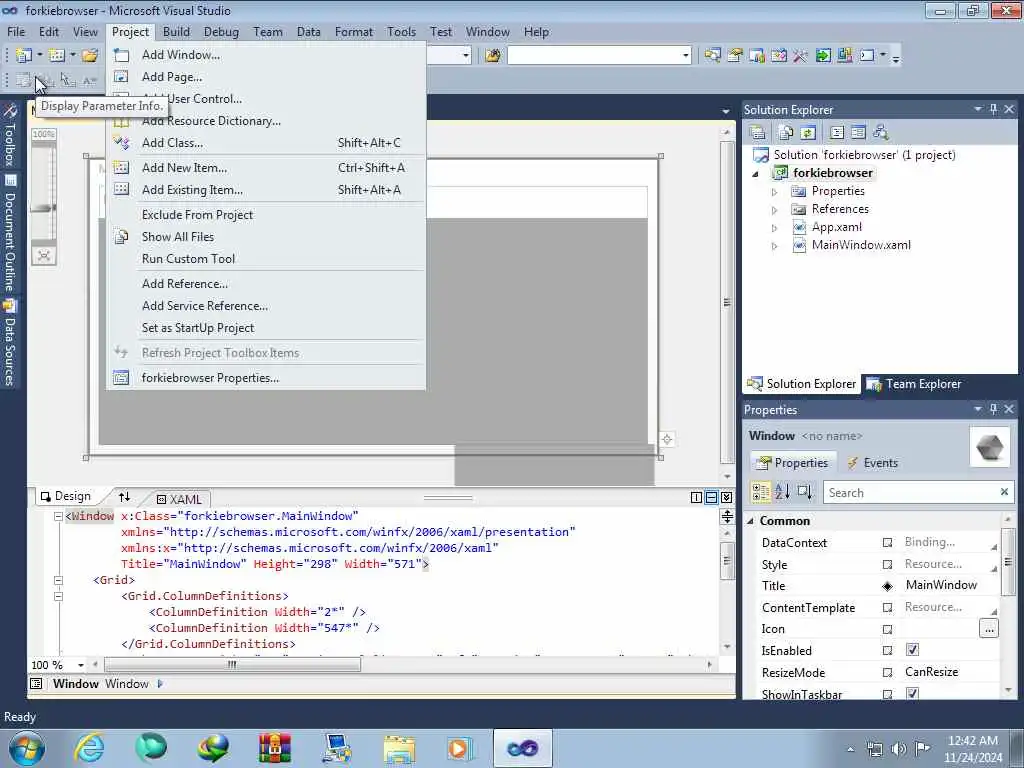Collapse the Common properties category

tap(751, 521)
